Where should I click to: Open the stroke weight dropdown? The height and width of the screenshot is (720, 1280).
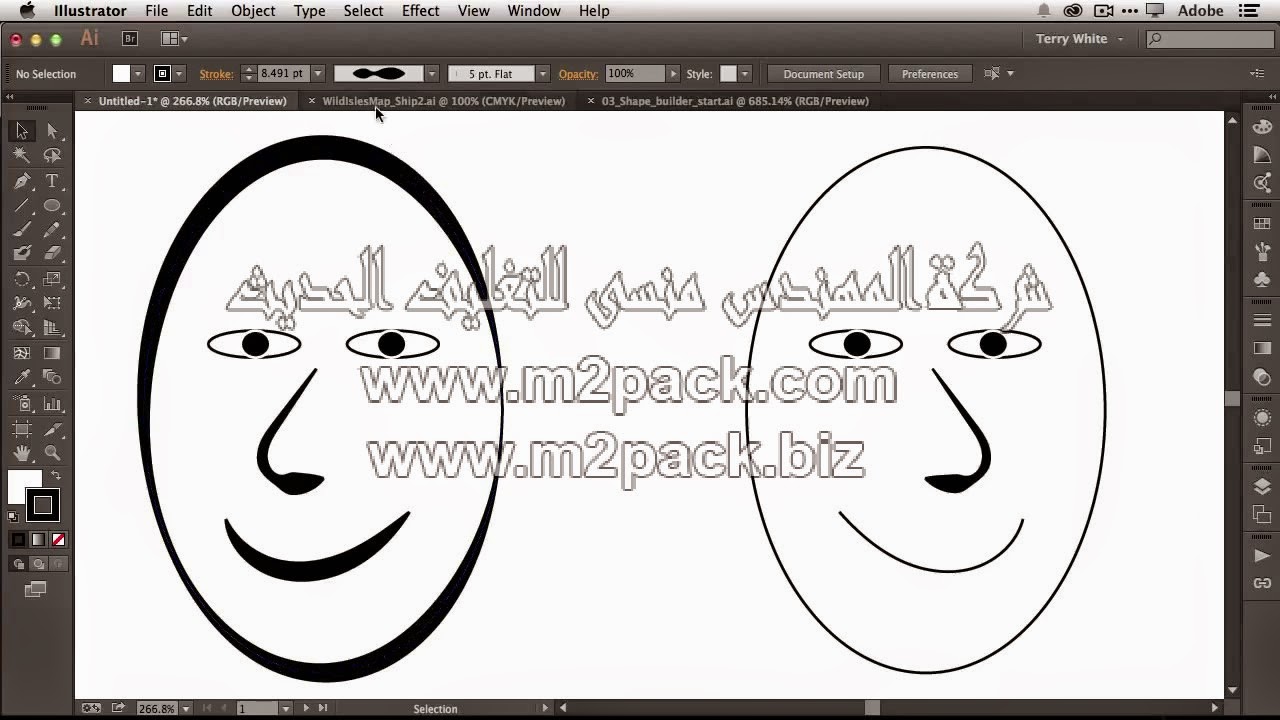(318, 73)
